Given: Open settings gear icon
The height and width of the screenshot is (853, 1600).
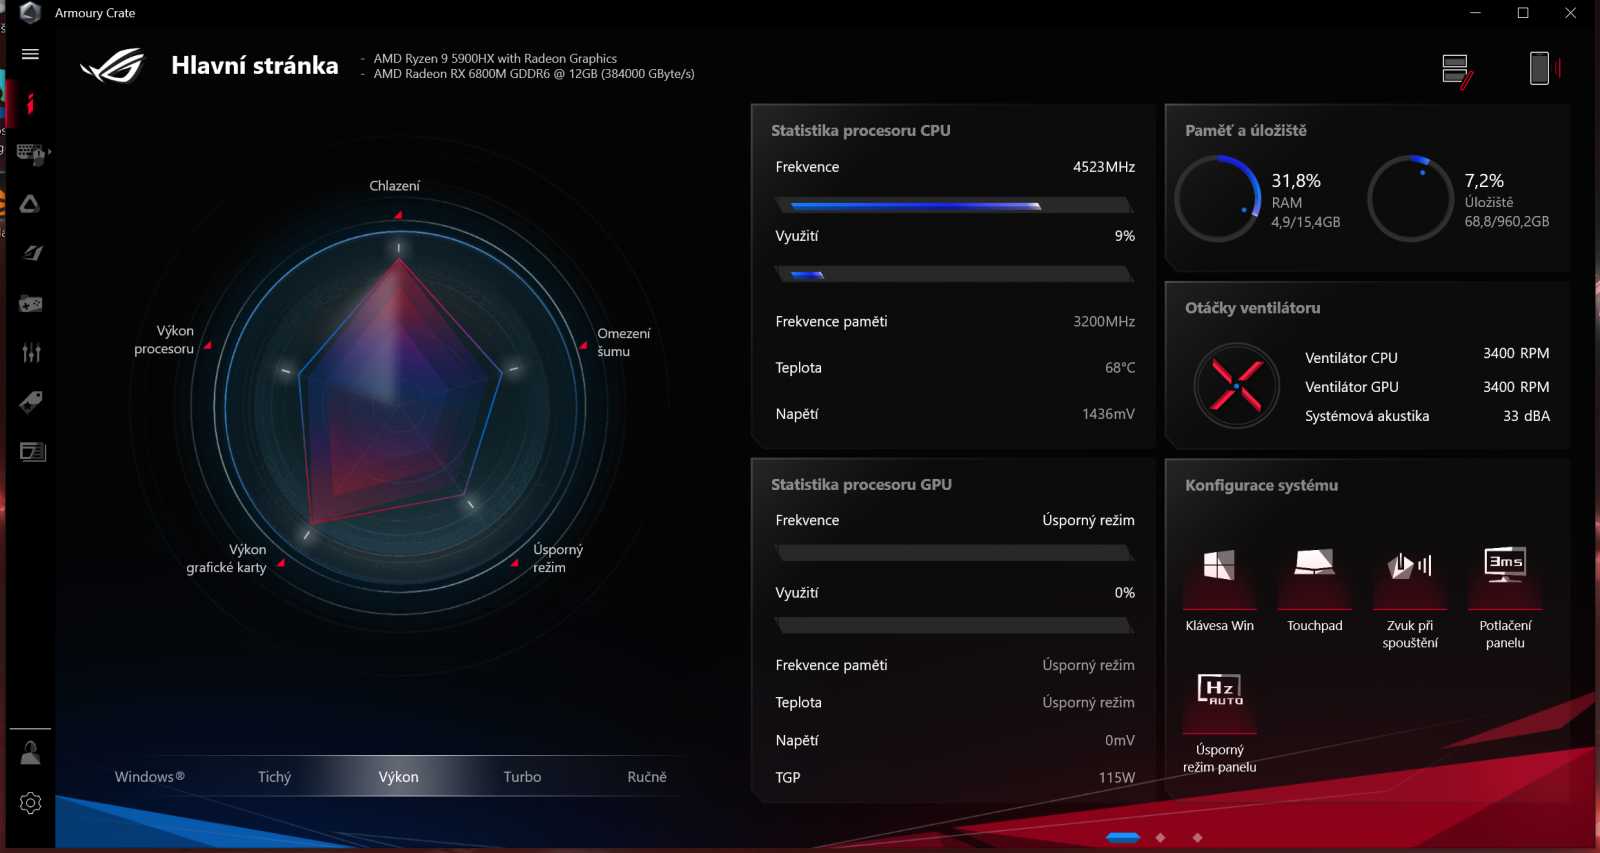Looking at the screenshot, I should click(x=31, y=803).
